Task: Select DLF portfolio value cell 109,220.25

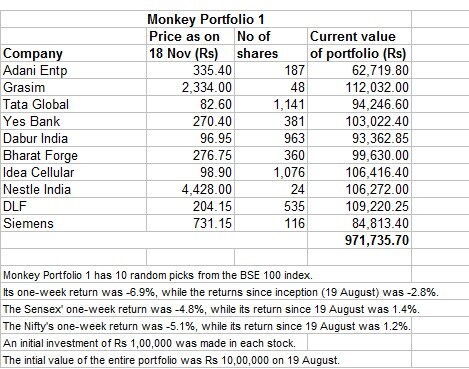Action: click(359, 206)
